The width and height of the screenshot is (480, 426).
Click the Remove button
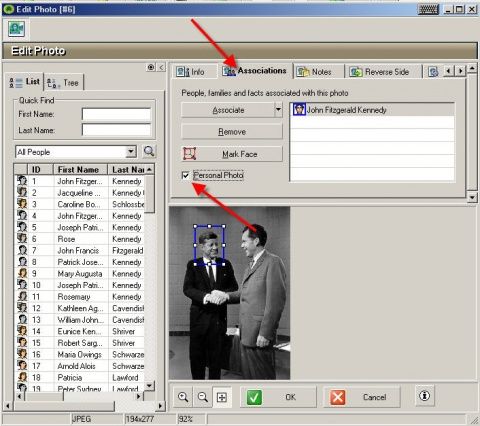[232, 132]
